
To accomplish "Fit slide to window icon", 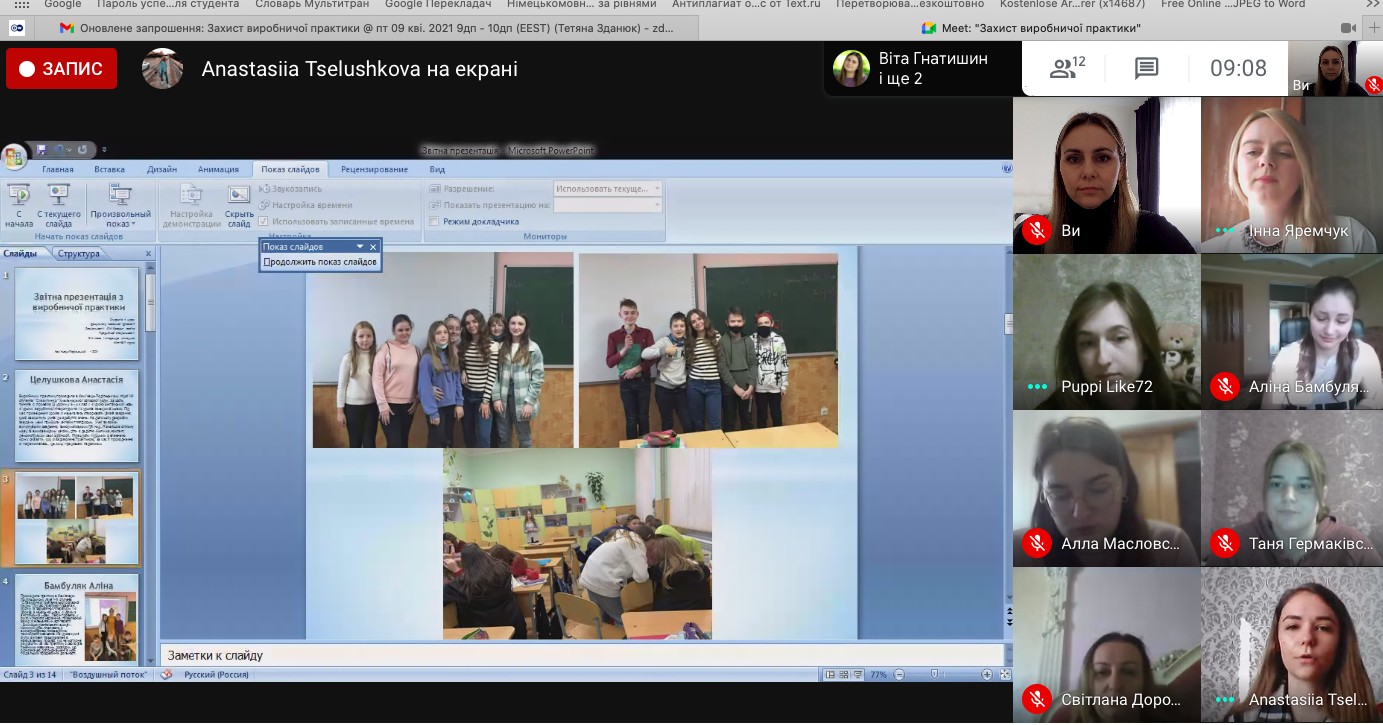I will tap(1005, 675).
